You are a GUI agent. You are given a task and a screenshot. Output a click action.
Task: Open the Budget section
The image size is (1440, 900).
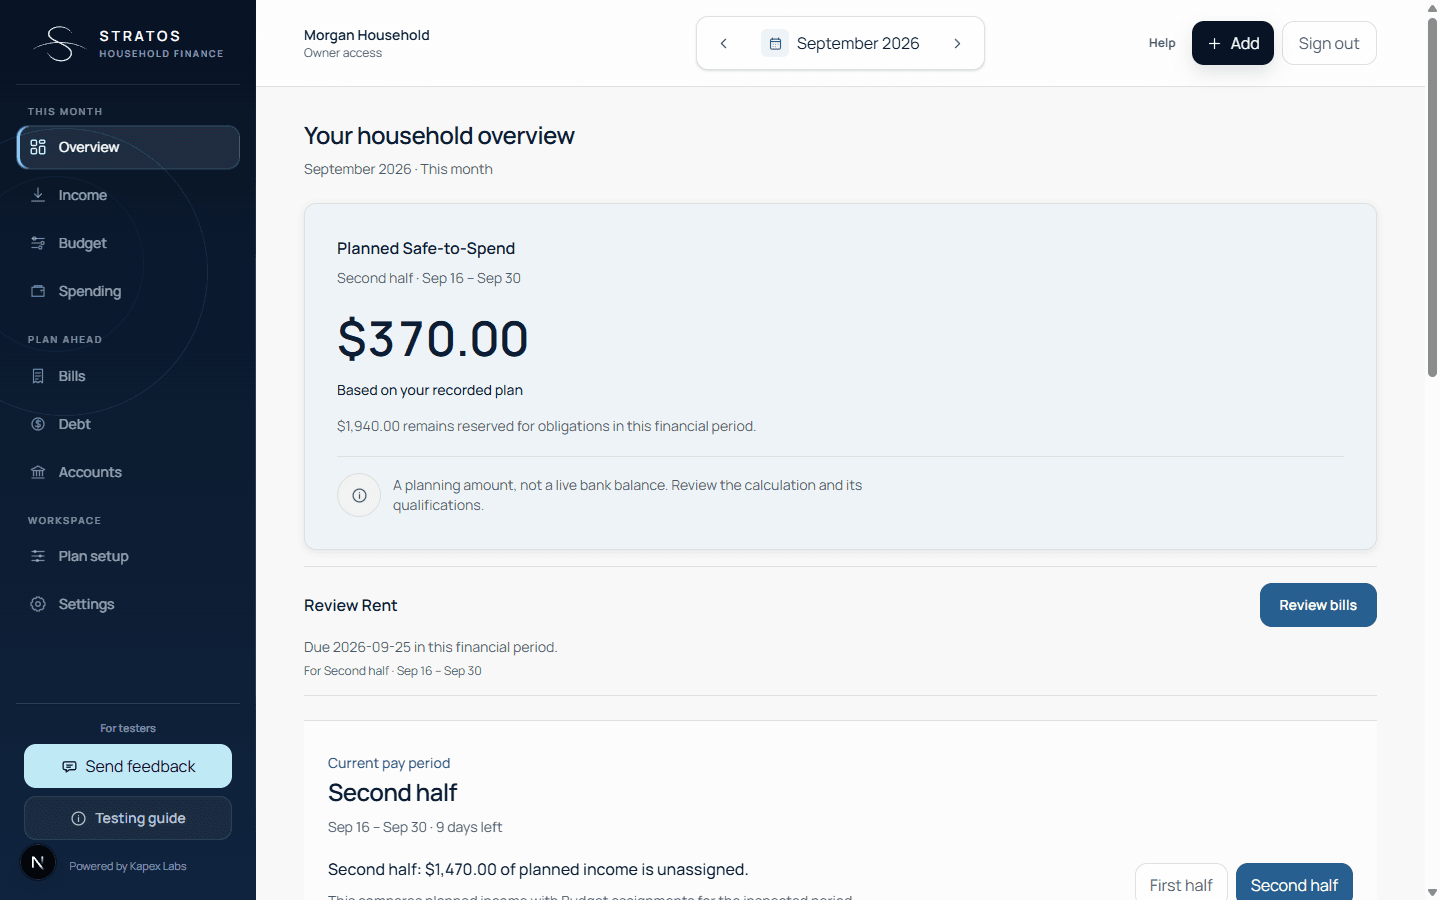pyautogui.click(x=128, y=243)
